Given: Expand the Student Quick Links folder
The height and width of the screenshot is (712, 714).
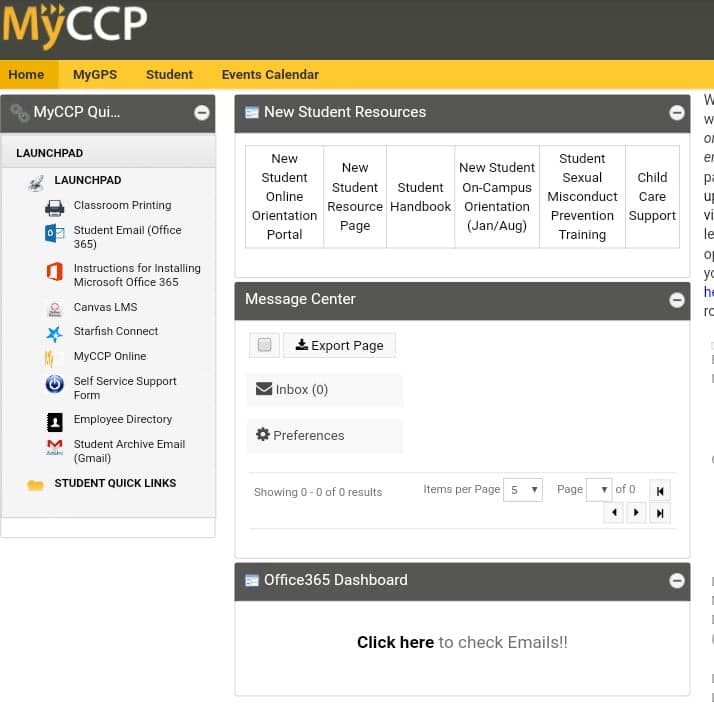Looking at the screenshot, I should click(36, 485).
